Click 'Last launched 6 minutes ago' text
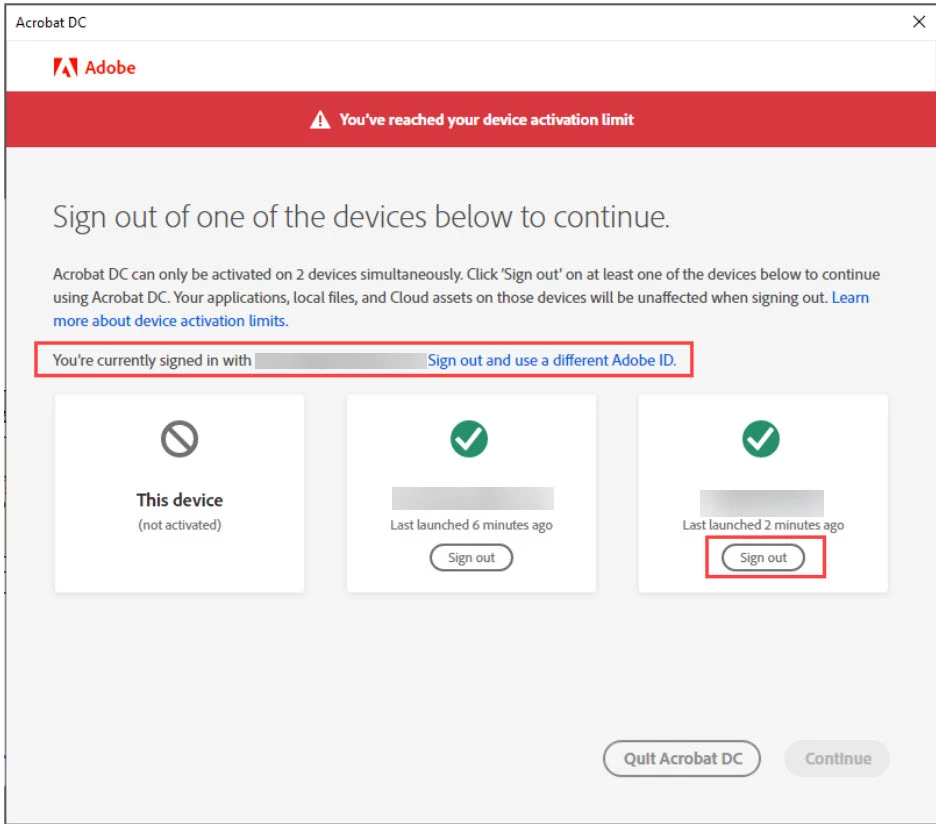This screenshot has height=824, width=936. pos(471,525)
